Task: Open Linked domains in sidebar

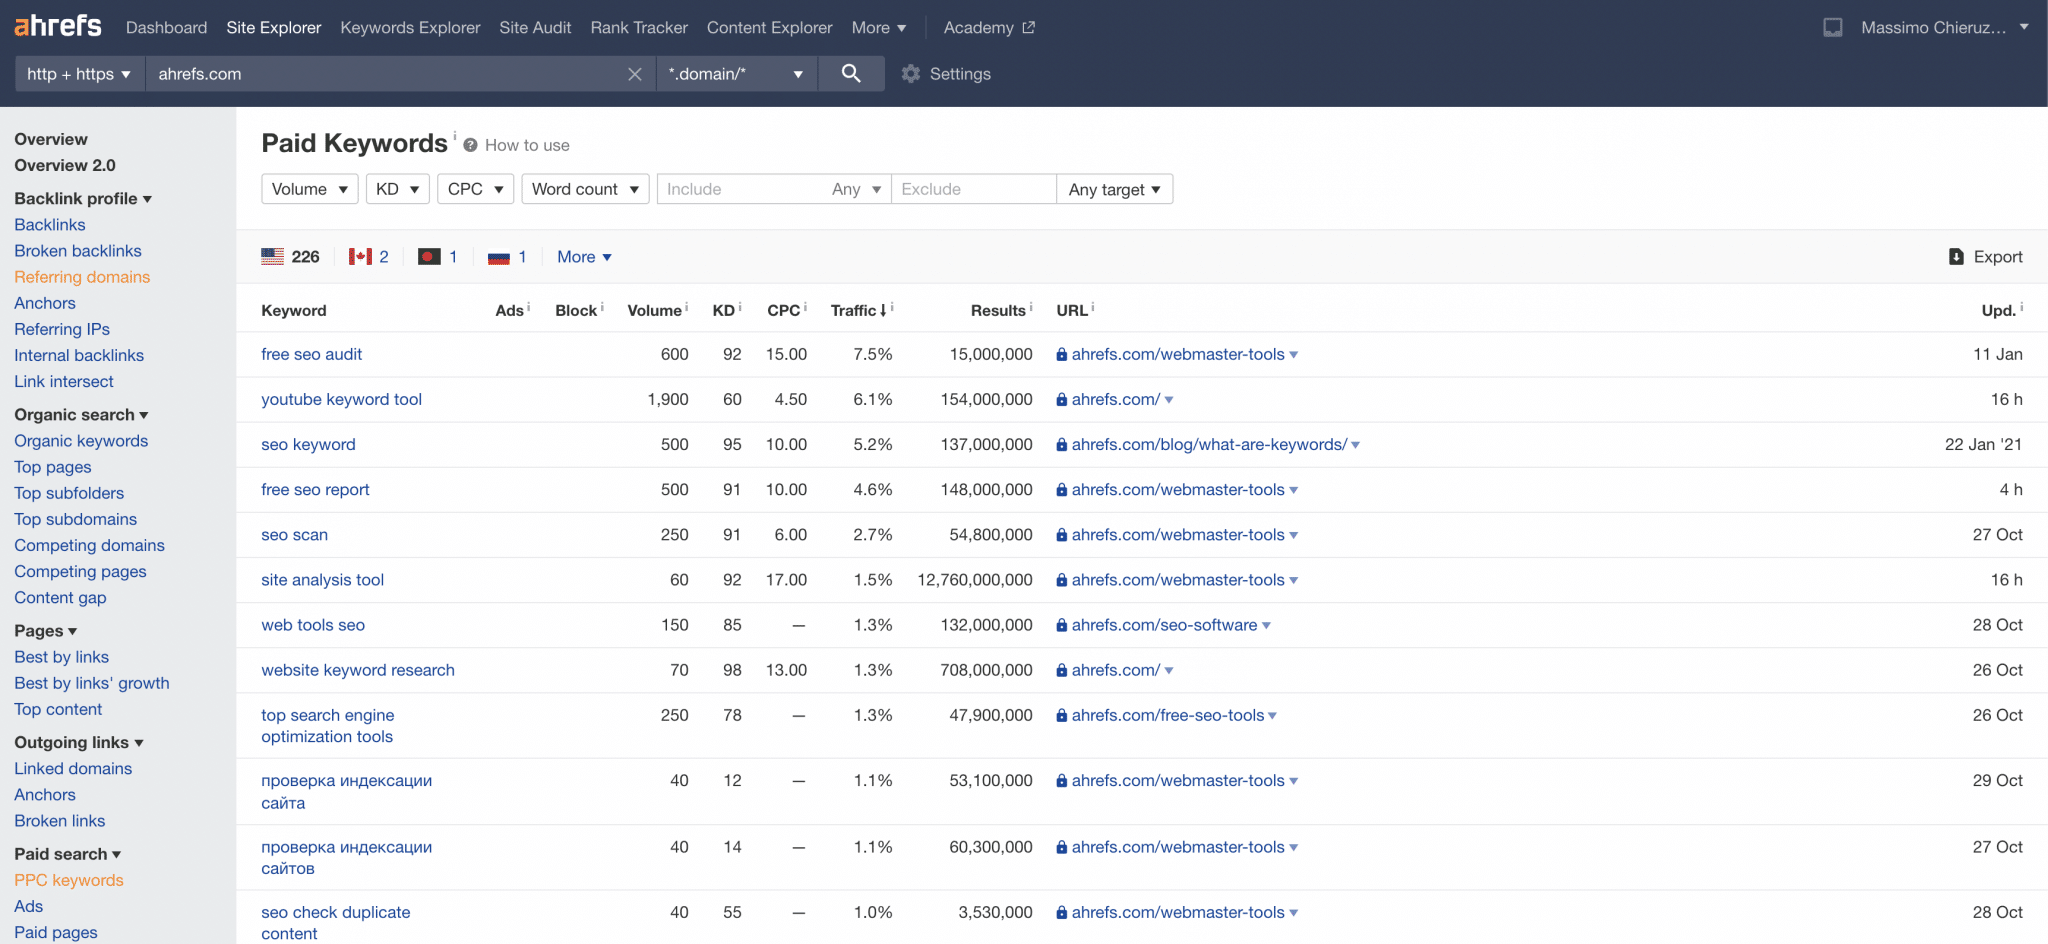Action: tap(73, 768)
